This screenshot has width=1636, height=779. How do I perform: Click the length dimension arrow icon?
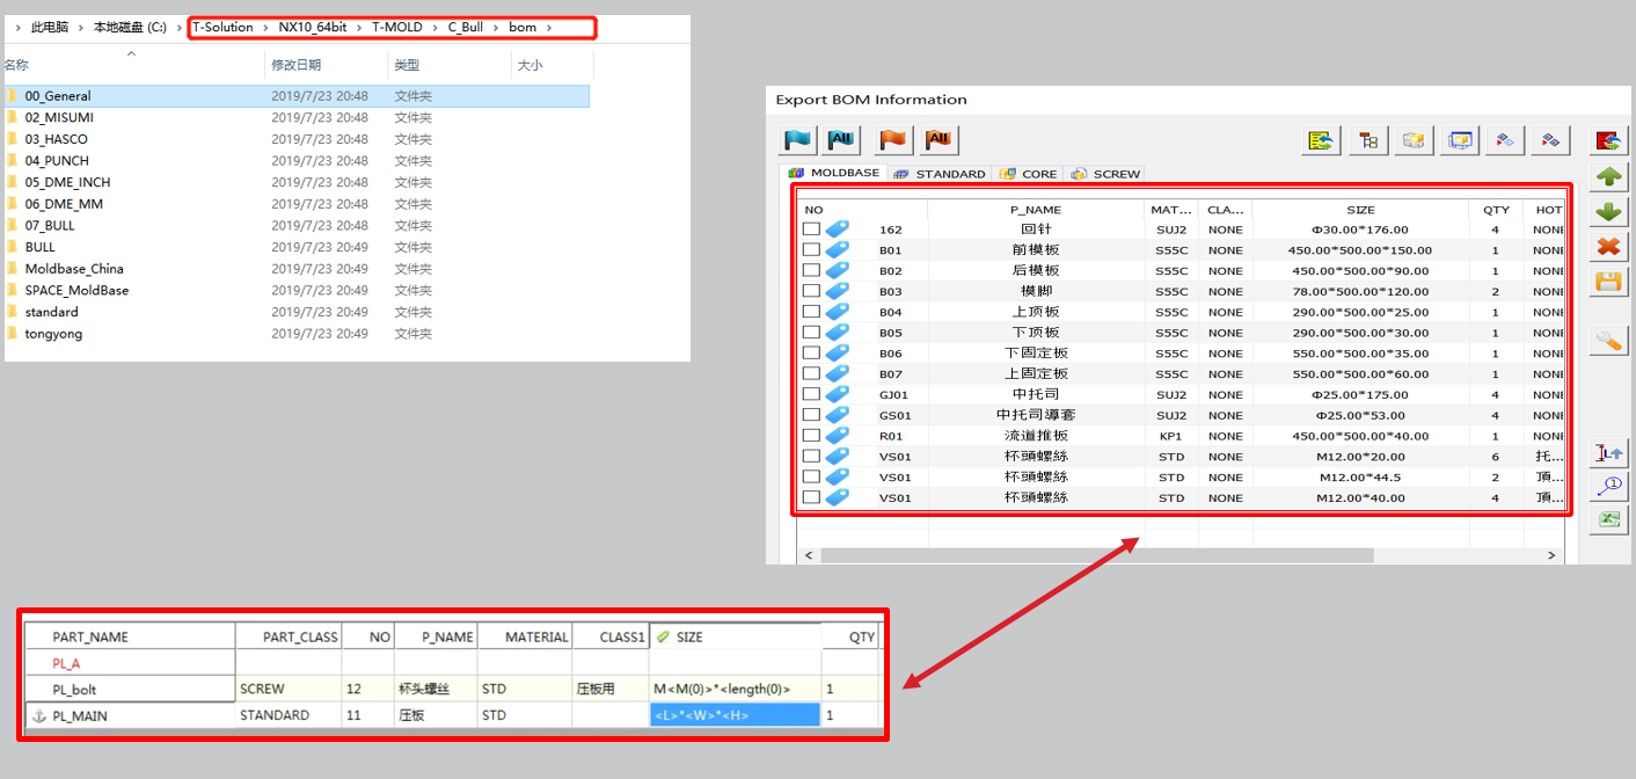(1608, 453)
